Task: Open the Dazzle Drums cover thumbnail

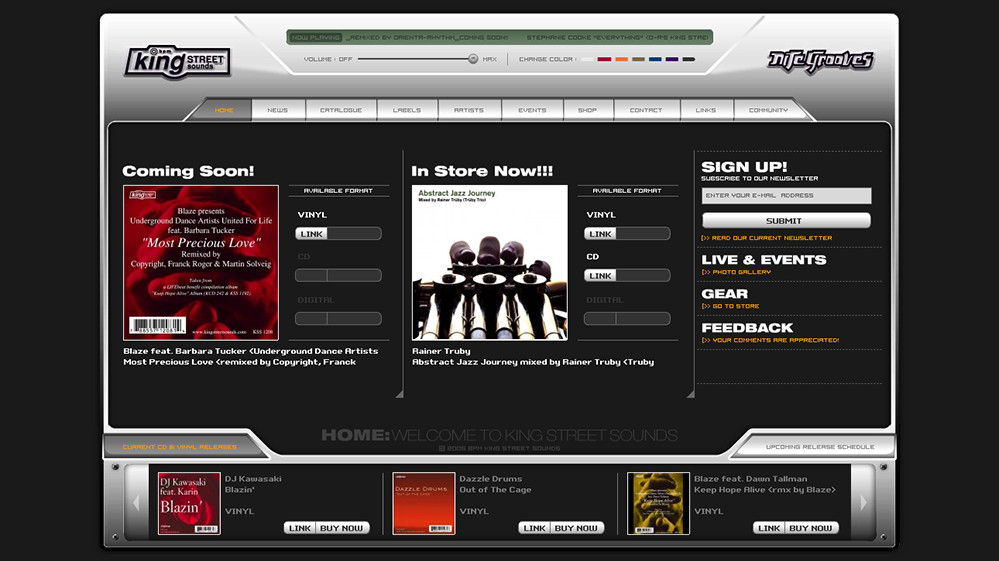Action: click(424, 503)
